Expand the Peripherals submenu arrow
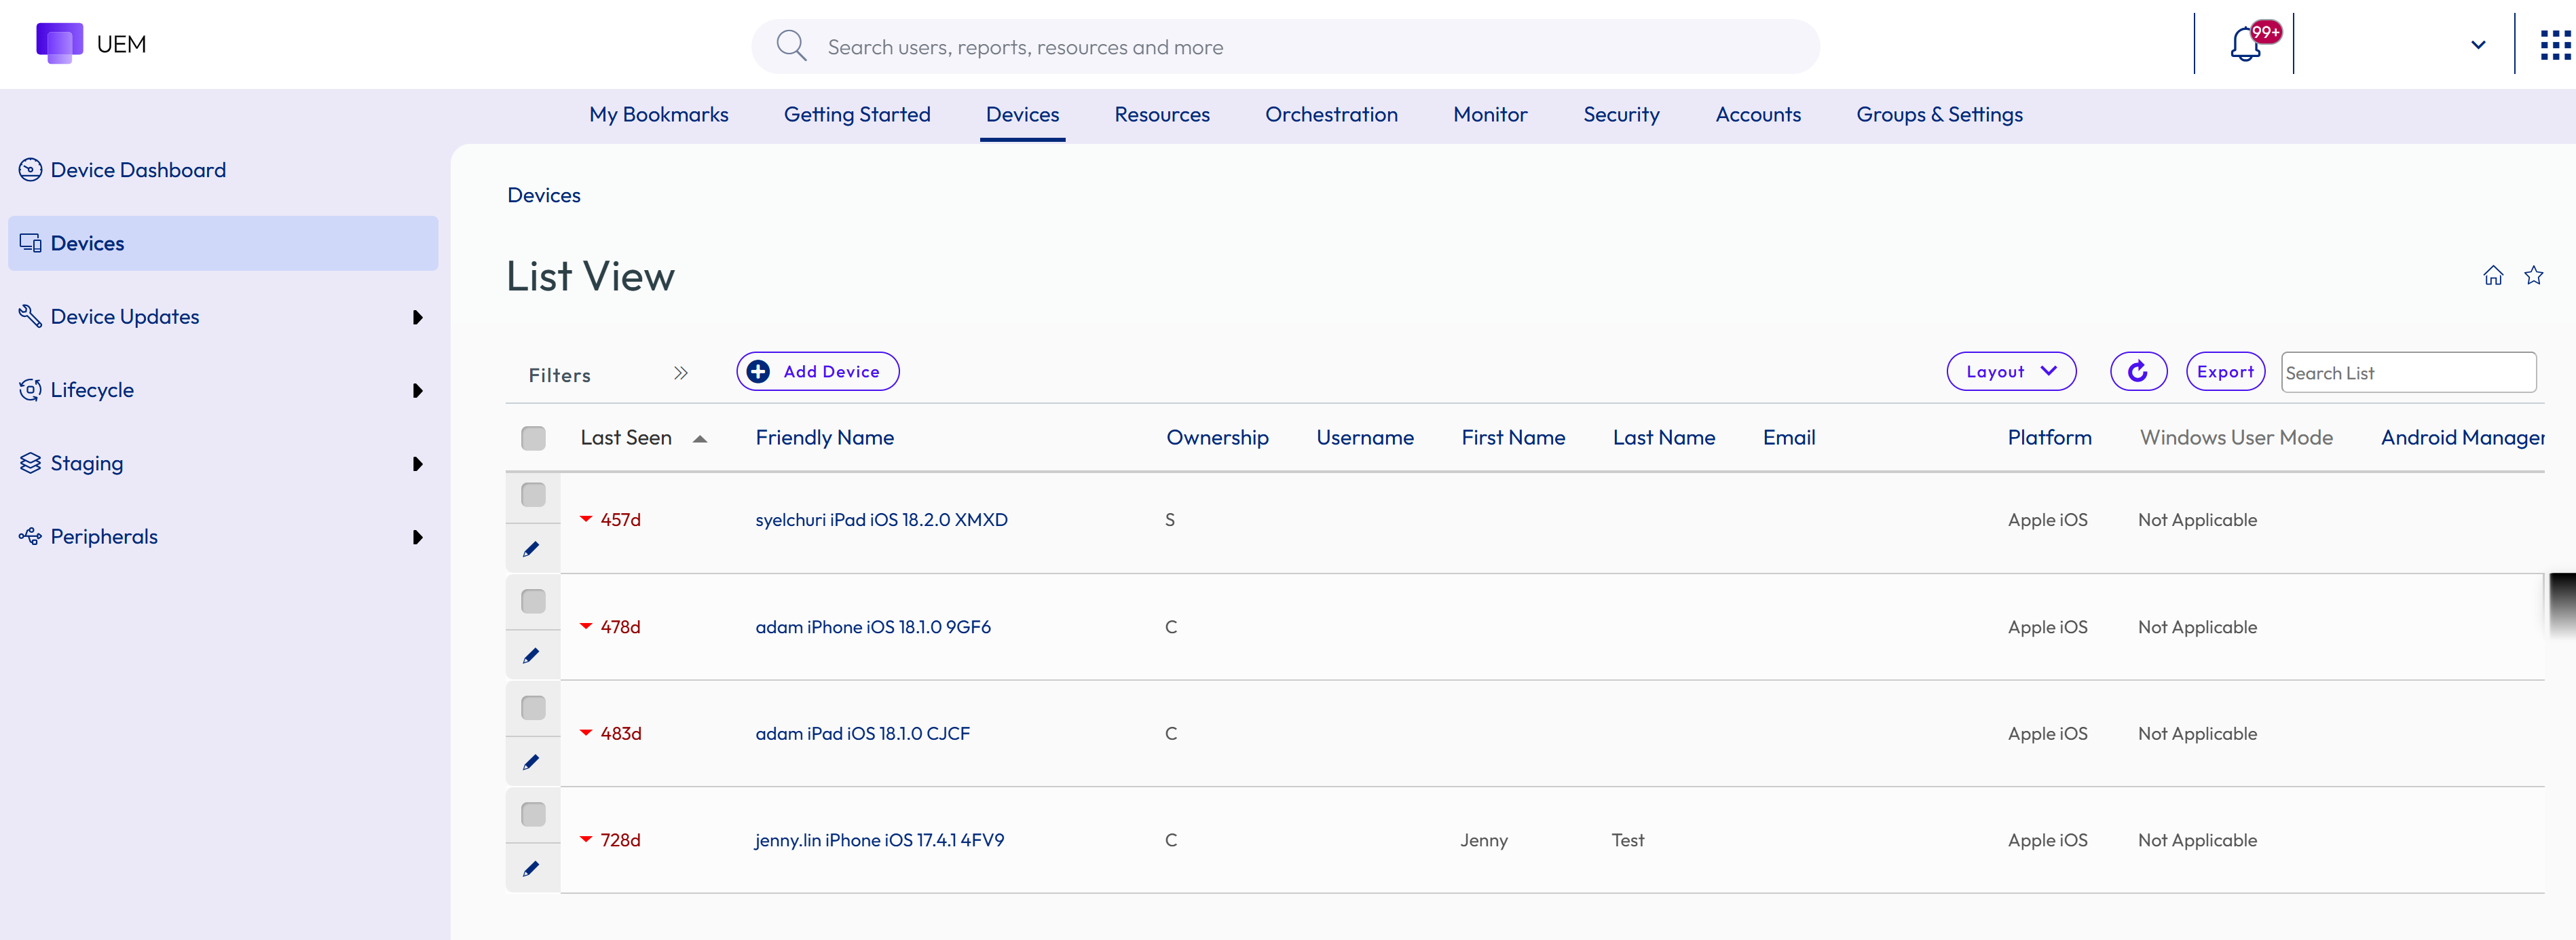Image resolution: width=2576 pixels, height=940 pixels. [417, 537]
